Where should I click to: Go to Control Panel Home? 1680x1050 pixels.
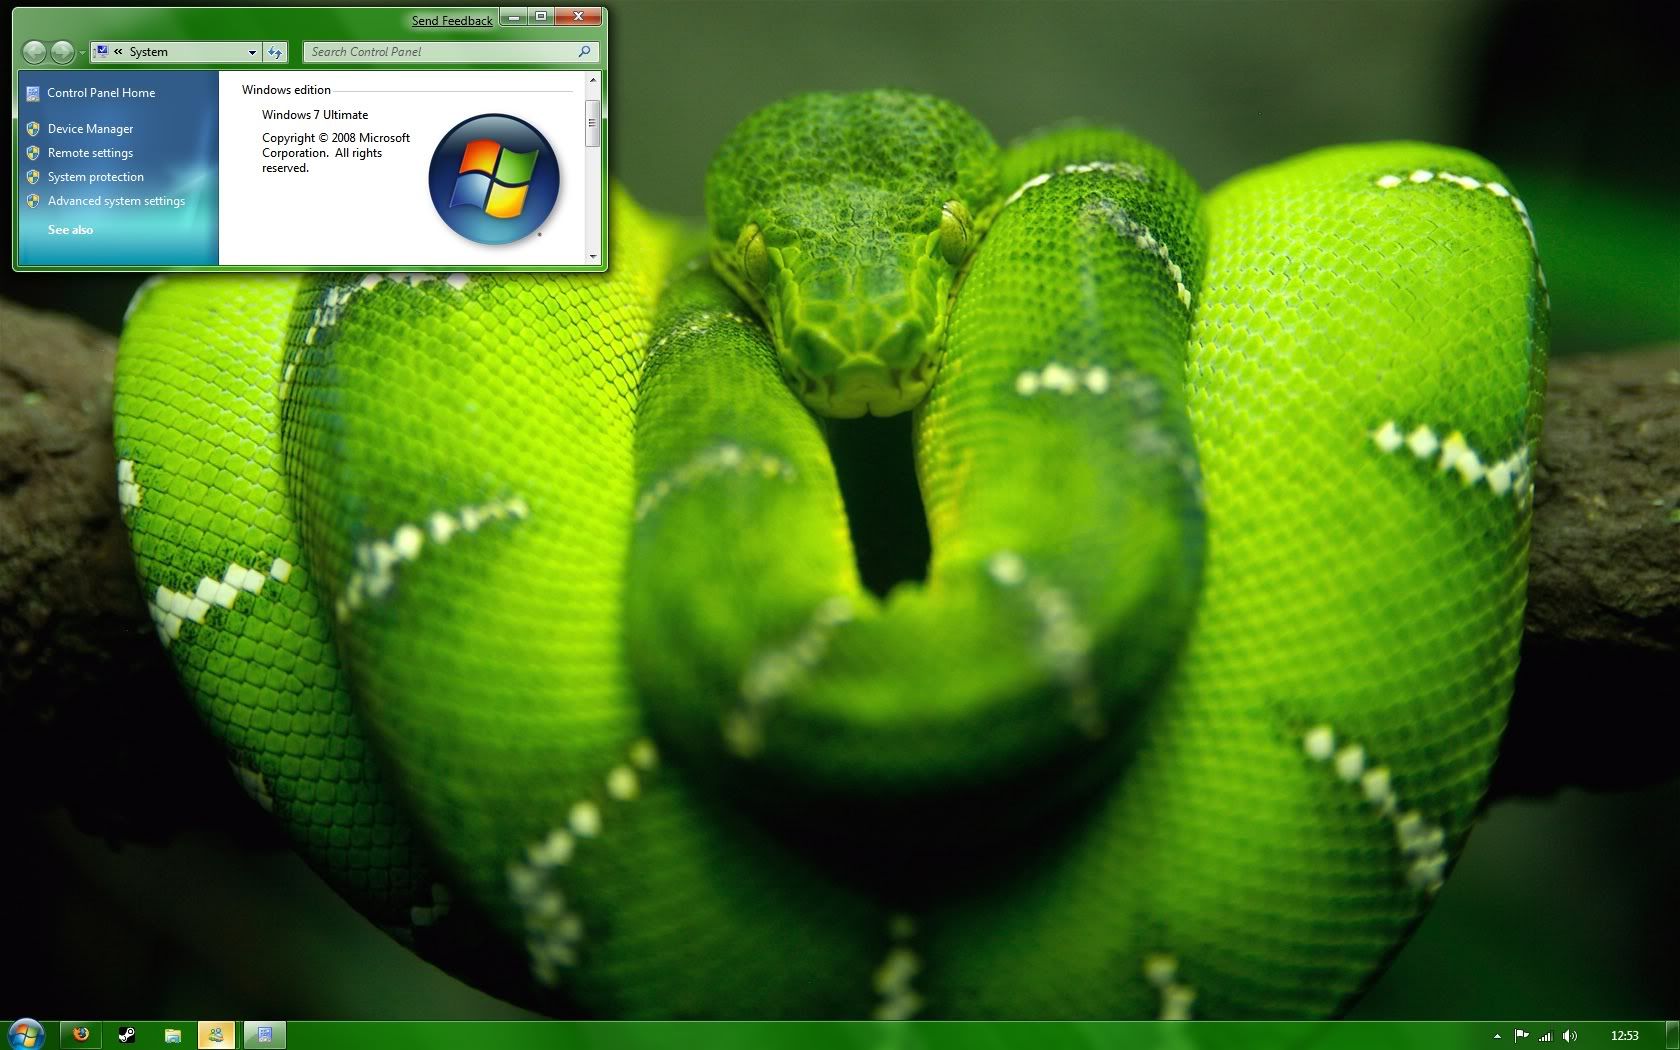101,93
